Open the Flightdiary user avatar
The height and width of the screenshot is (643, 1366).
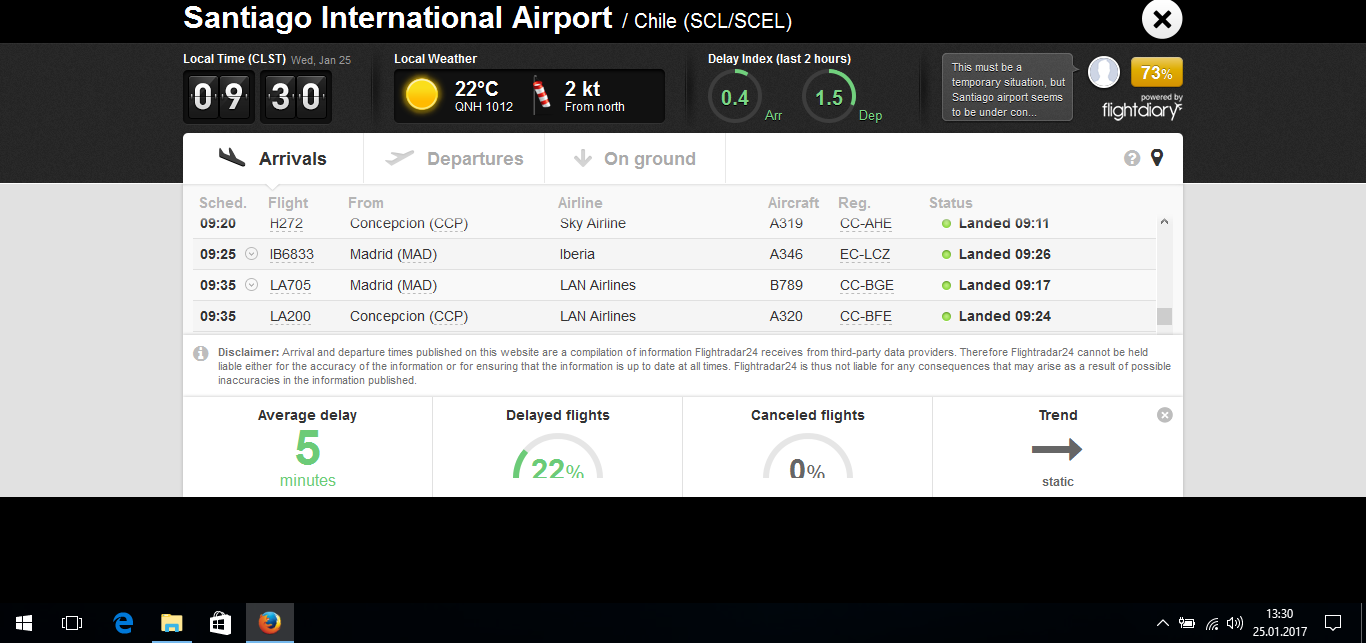[x=1104, y=72]
